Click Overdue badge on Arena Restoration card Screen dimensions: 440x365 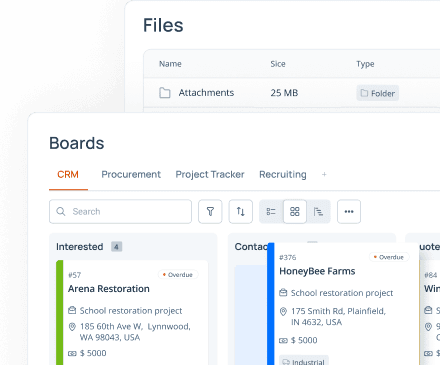point(178,275)
